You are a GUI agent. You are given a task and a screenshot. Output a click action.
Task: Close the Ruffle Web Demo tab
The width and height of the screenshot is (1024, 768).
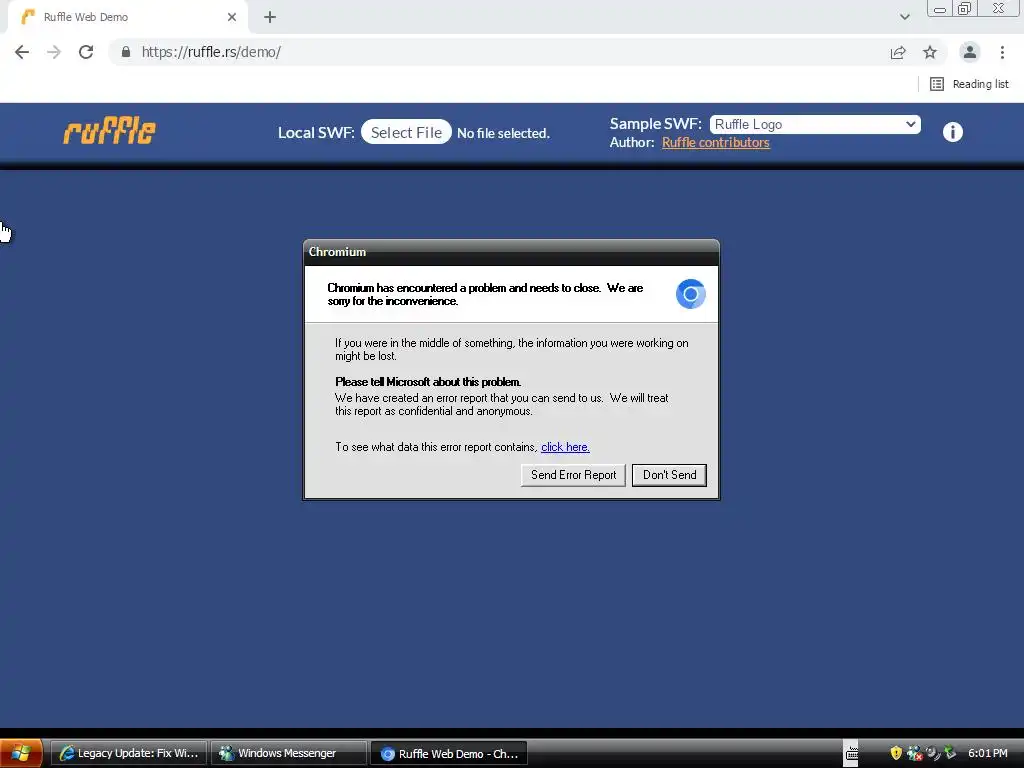(232, 17)
